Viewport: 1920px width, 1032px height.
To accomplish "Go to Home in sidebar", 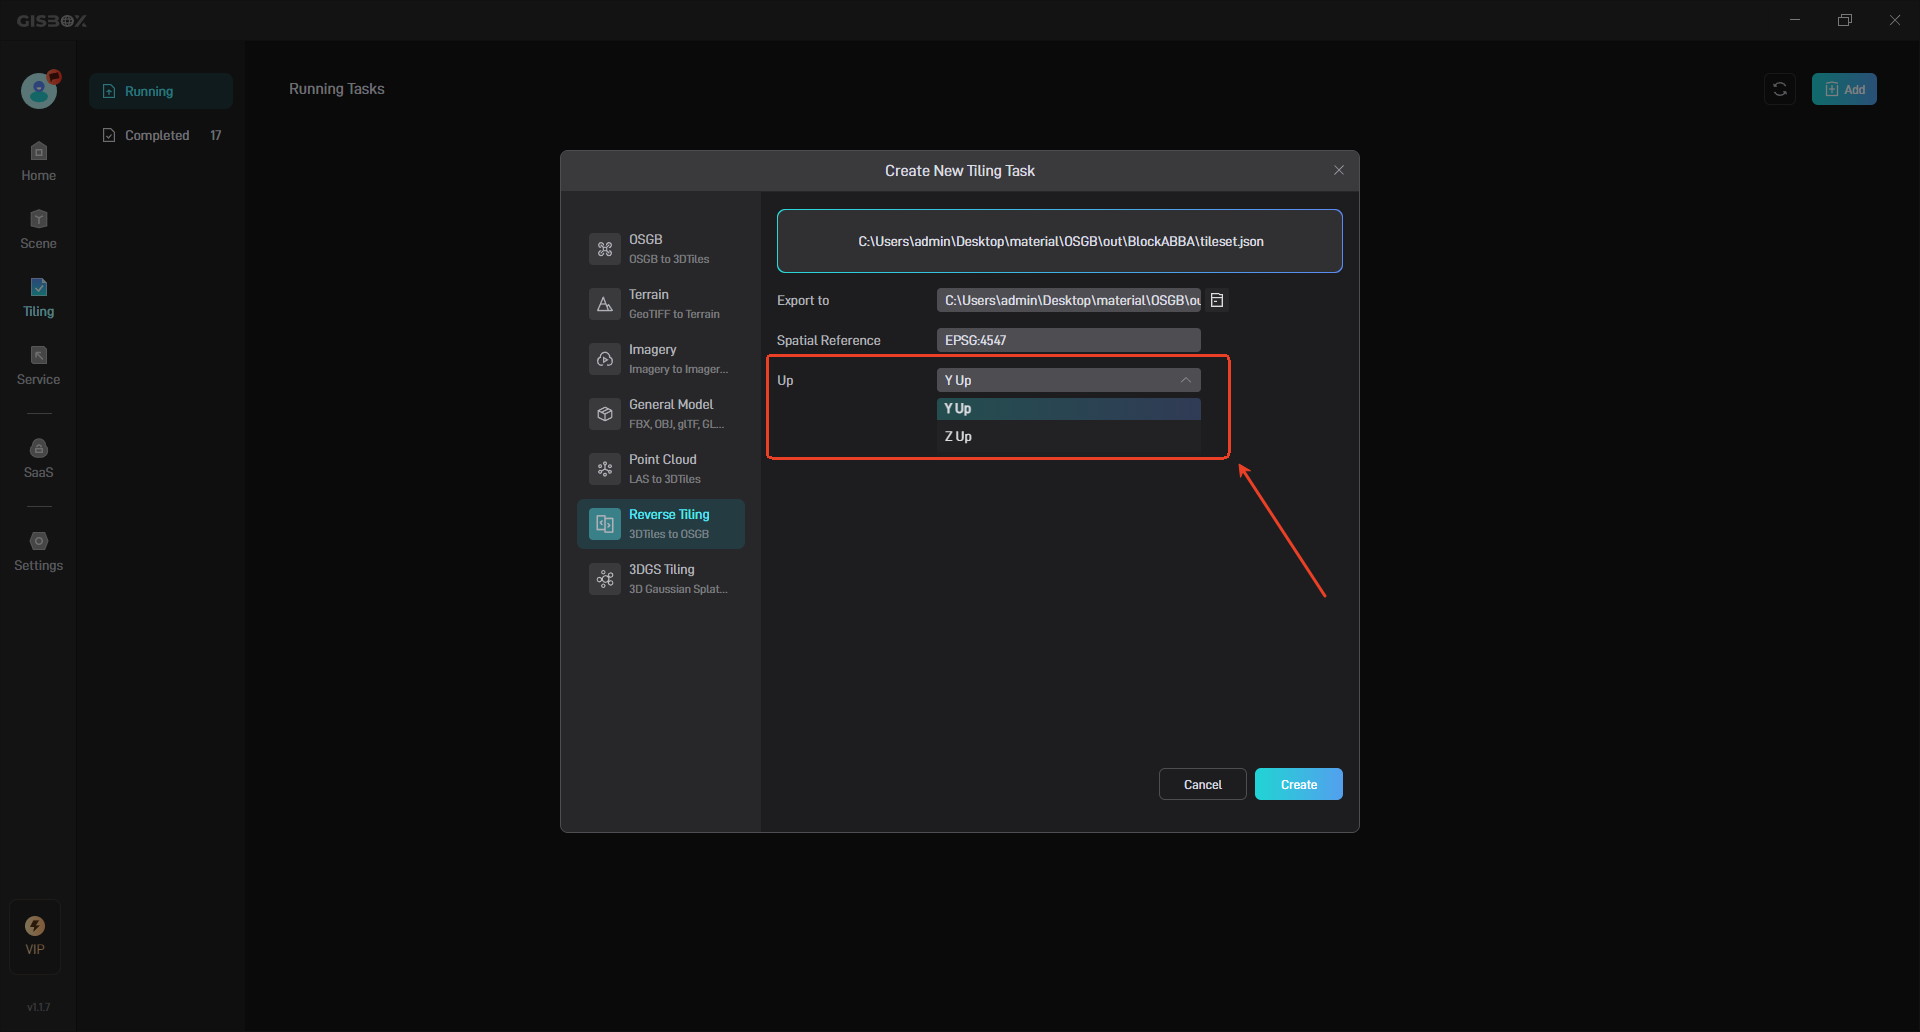I will (x=38, y=162).
